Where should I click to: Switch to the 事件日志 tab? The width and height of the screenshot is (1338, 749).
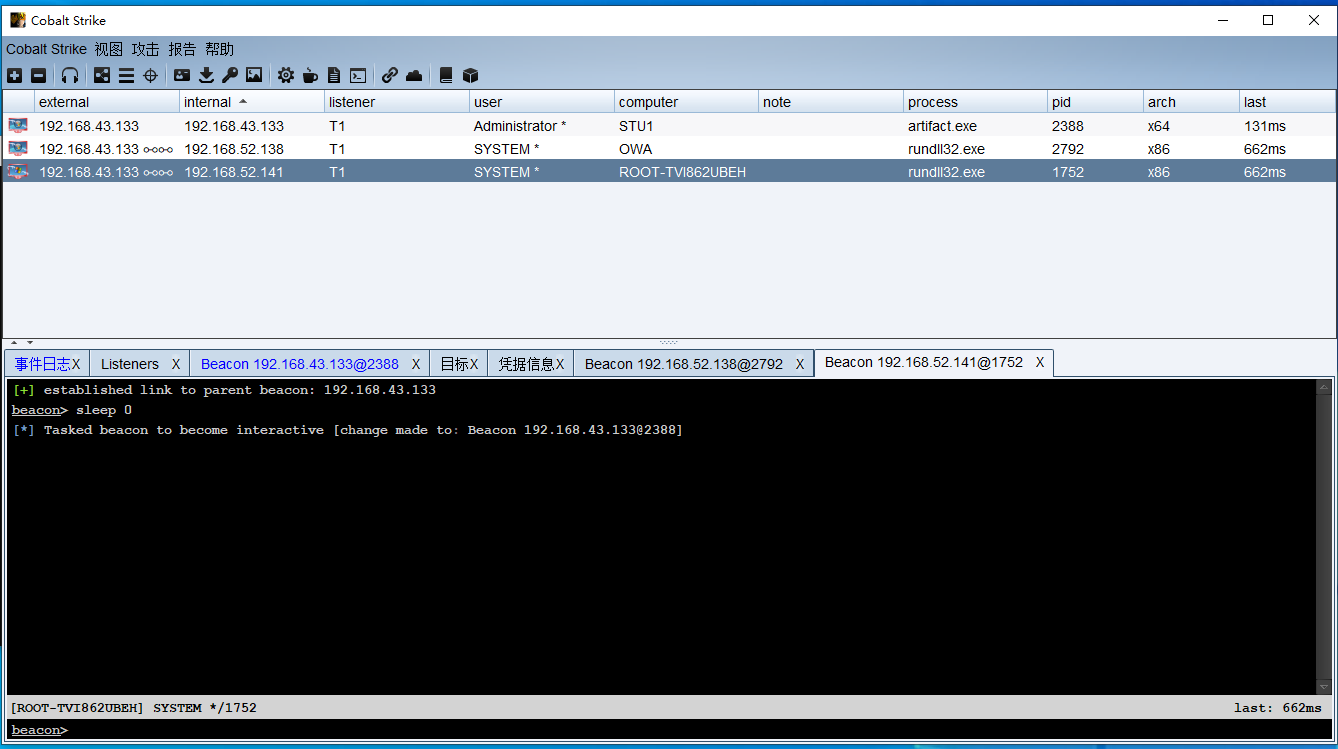coord(42,364)
